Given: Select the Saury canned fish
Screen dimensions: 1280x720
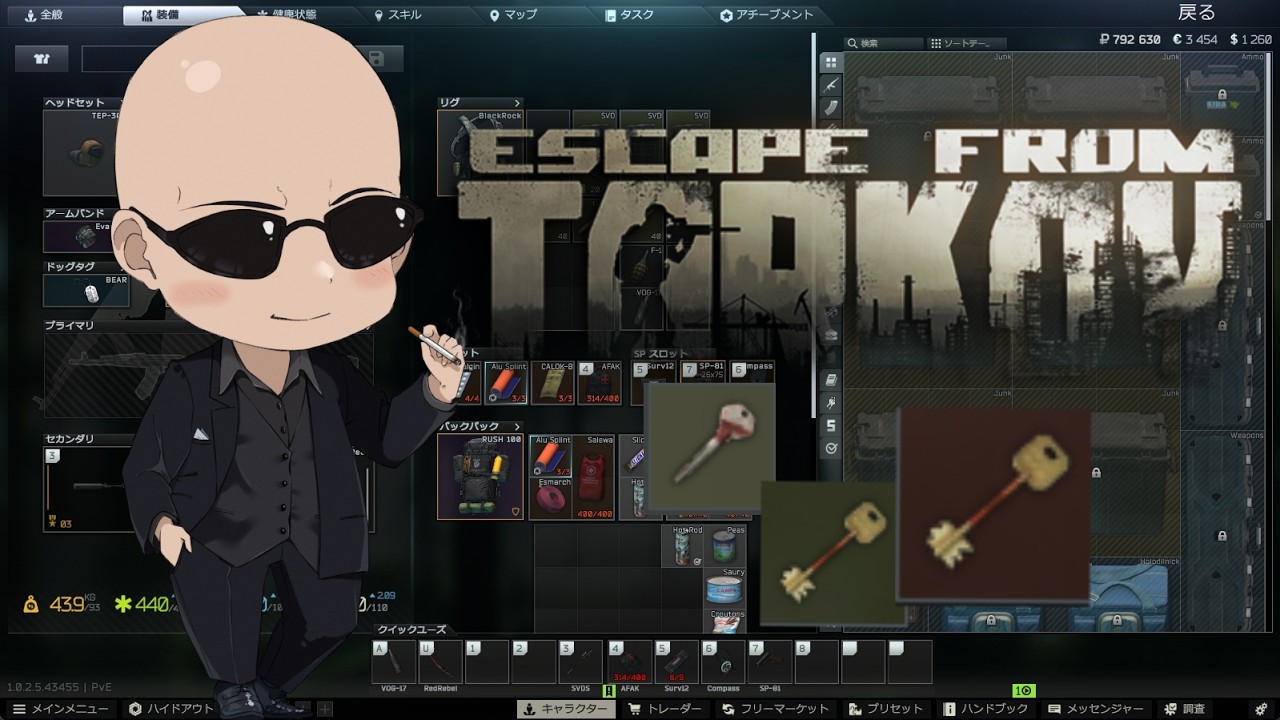Looking at the screenshot, I should point(724,589).
